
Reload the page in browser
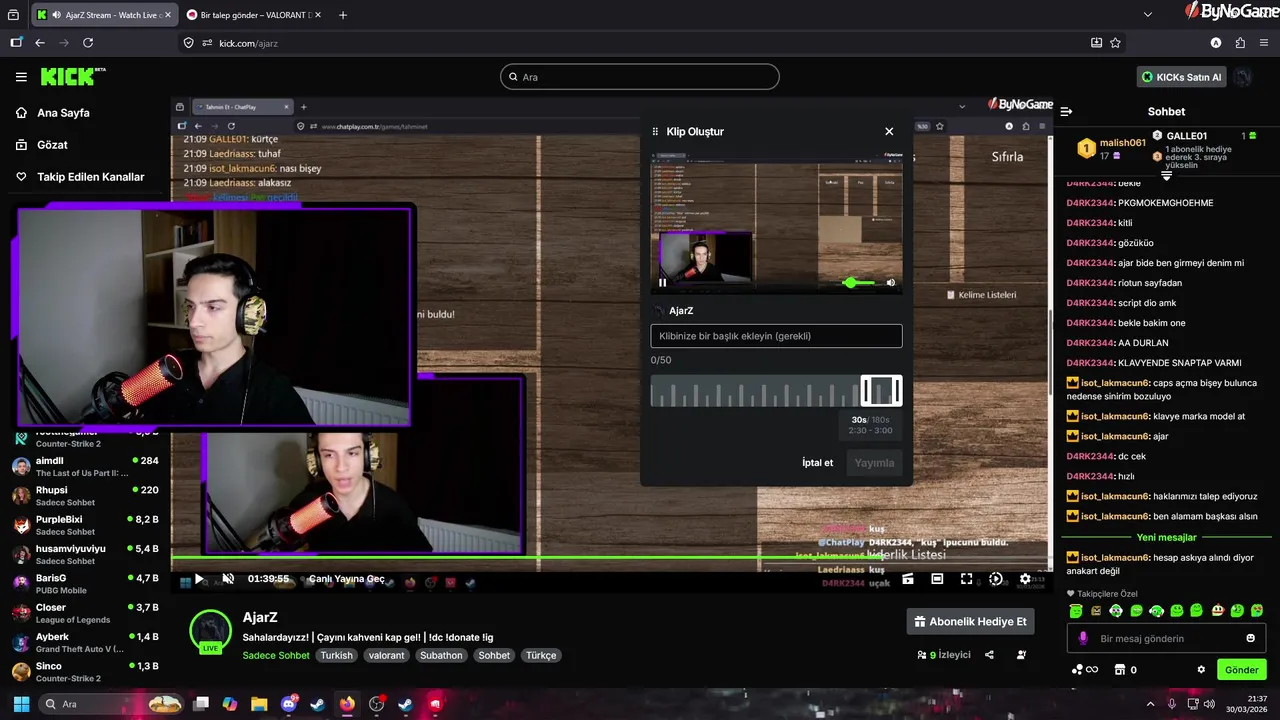88,43
